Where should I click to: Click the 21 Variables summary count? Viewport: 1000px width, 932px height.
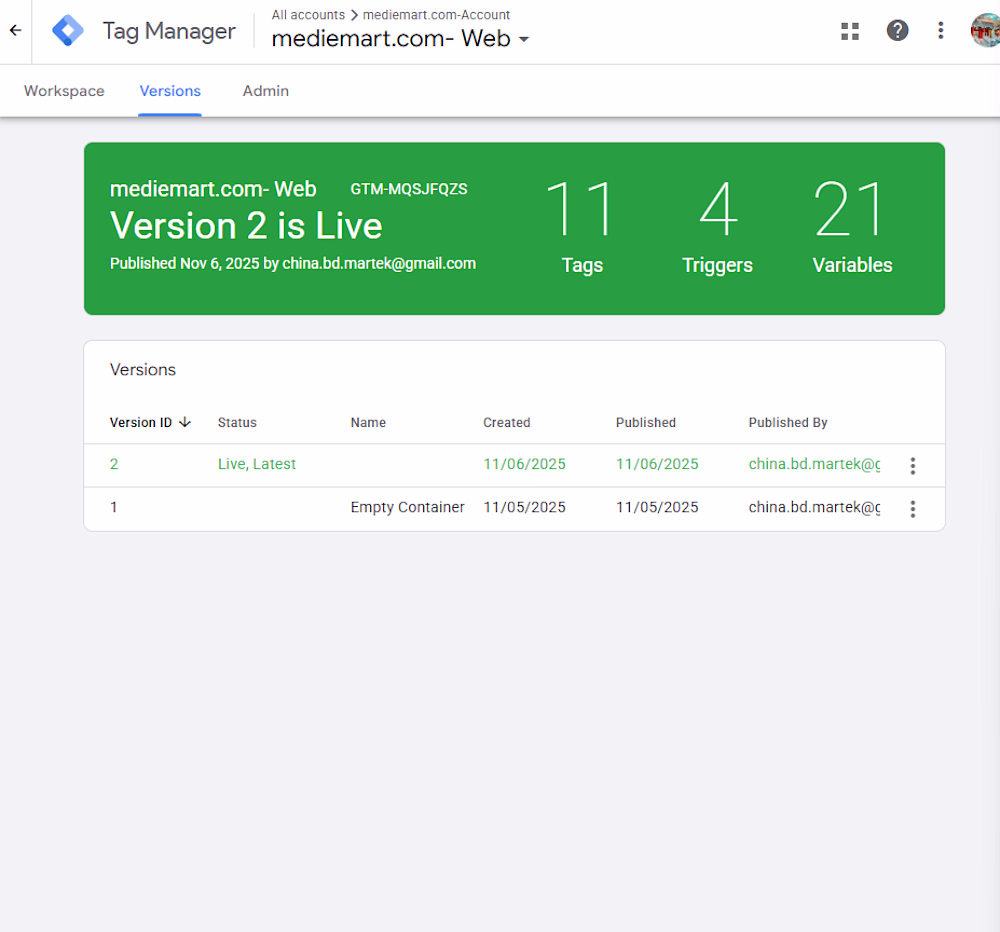pos(852,226)
